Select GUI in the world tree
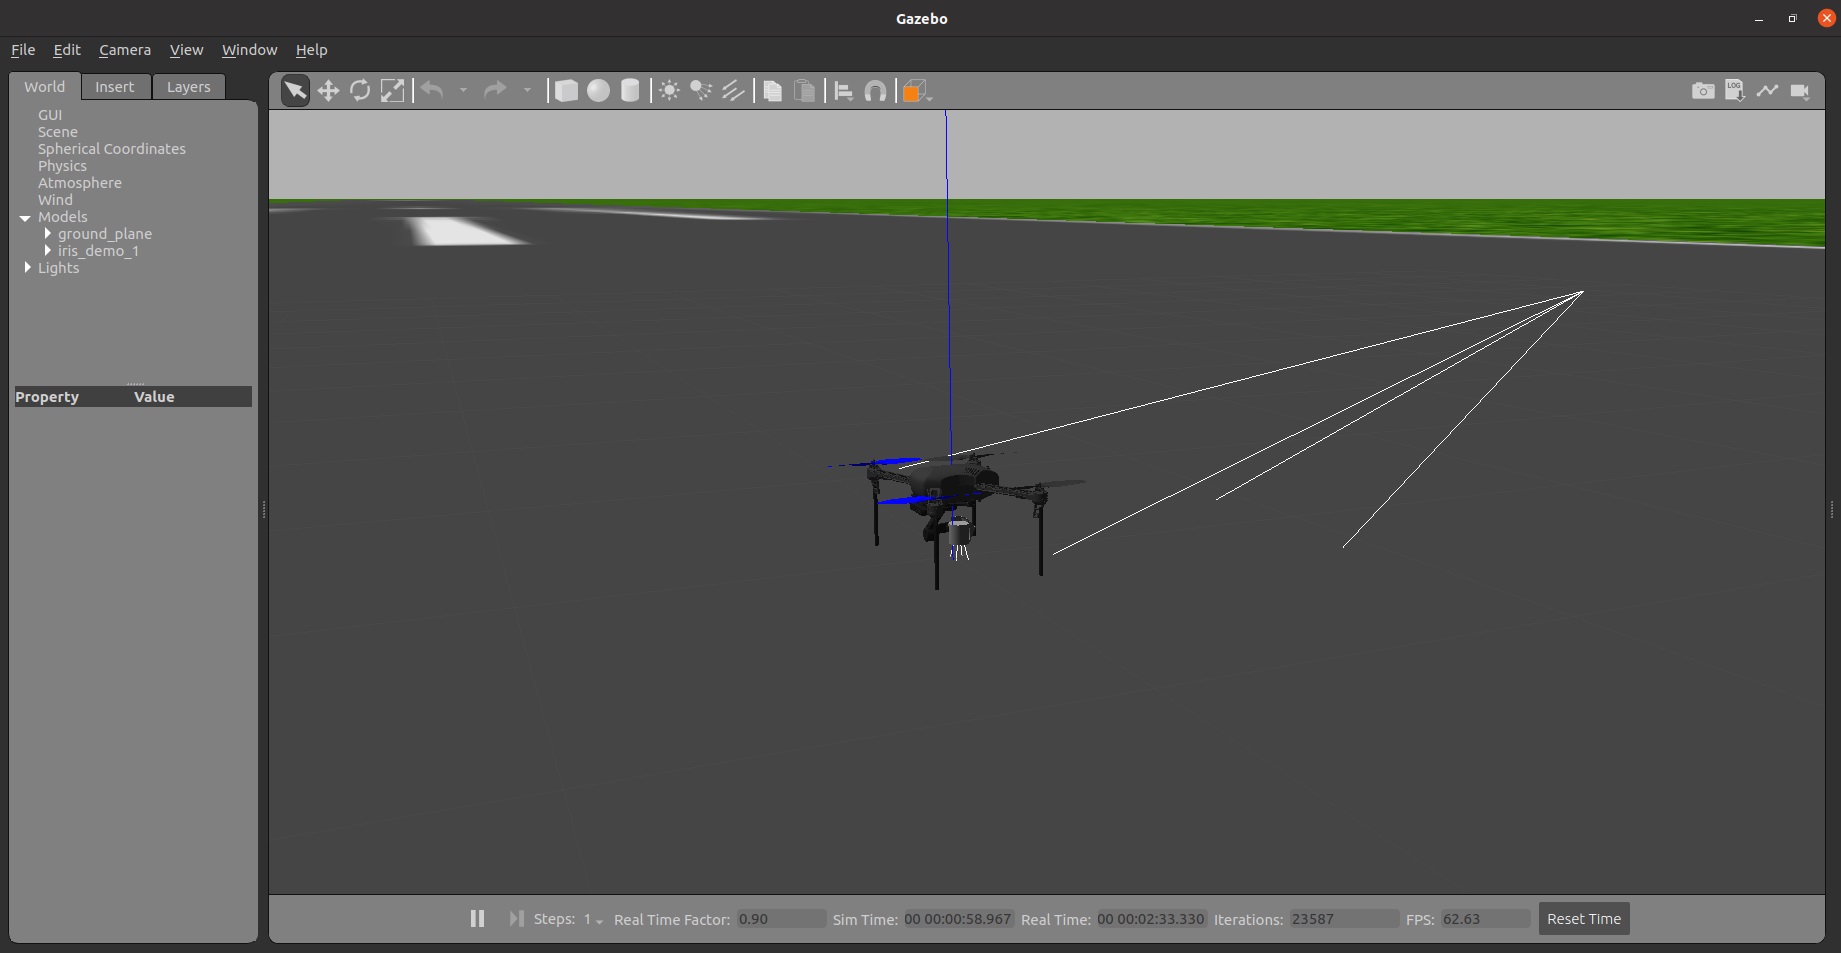Screen dimensions: 1841x953 pos(50,115)
